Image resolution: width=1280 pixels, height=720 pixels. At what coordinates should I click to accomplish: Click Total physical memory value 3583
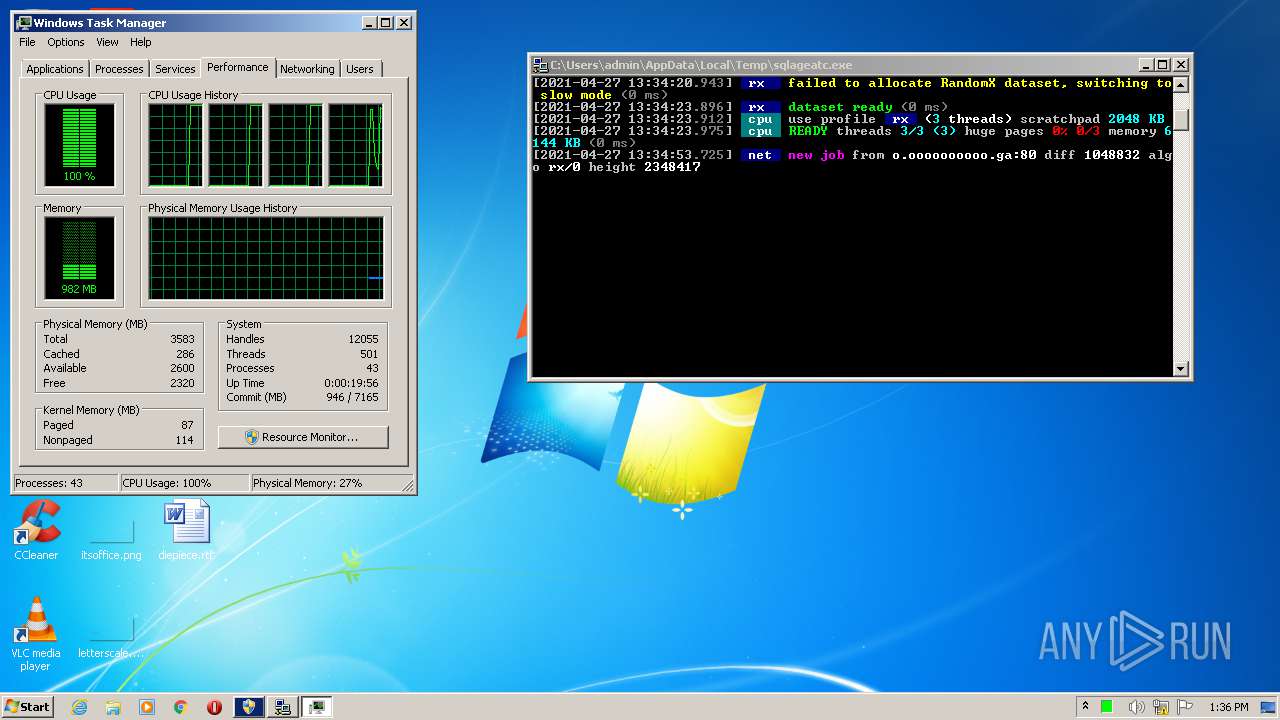click(182, 339)
